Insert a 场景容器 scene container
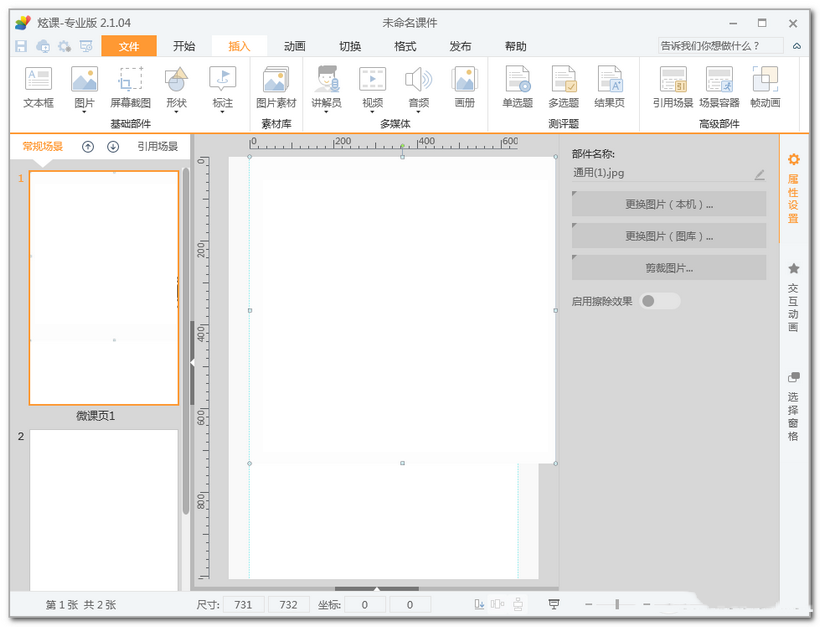Viewport: 820px width, 627px height. click(719, 88)
